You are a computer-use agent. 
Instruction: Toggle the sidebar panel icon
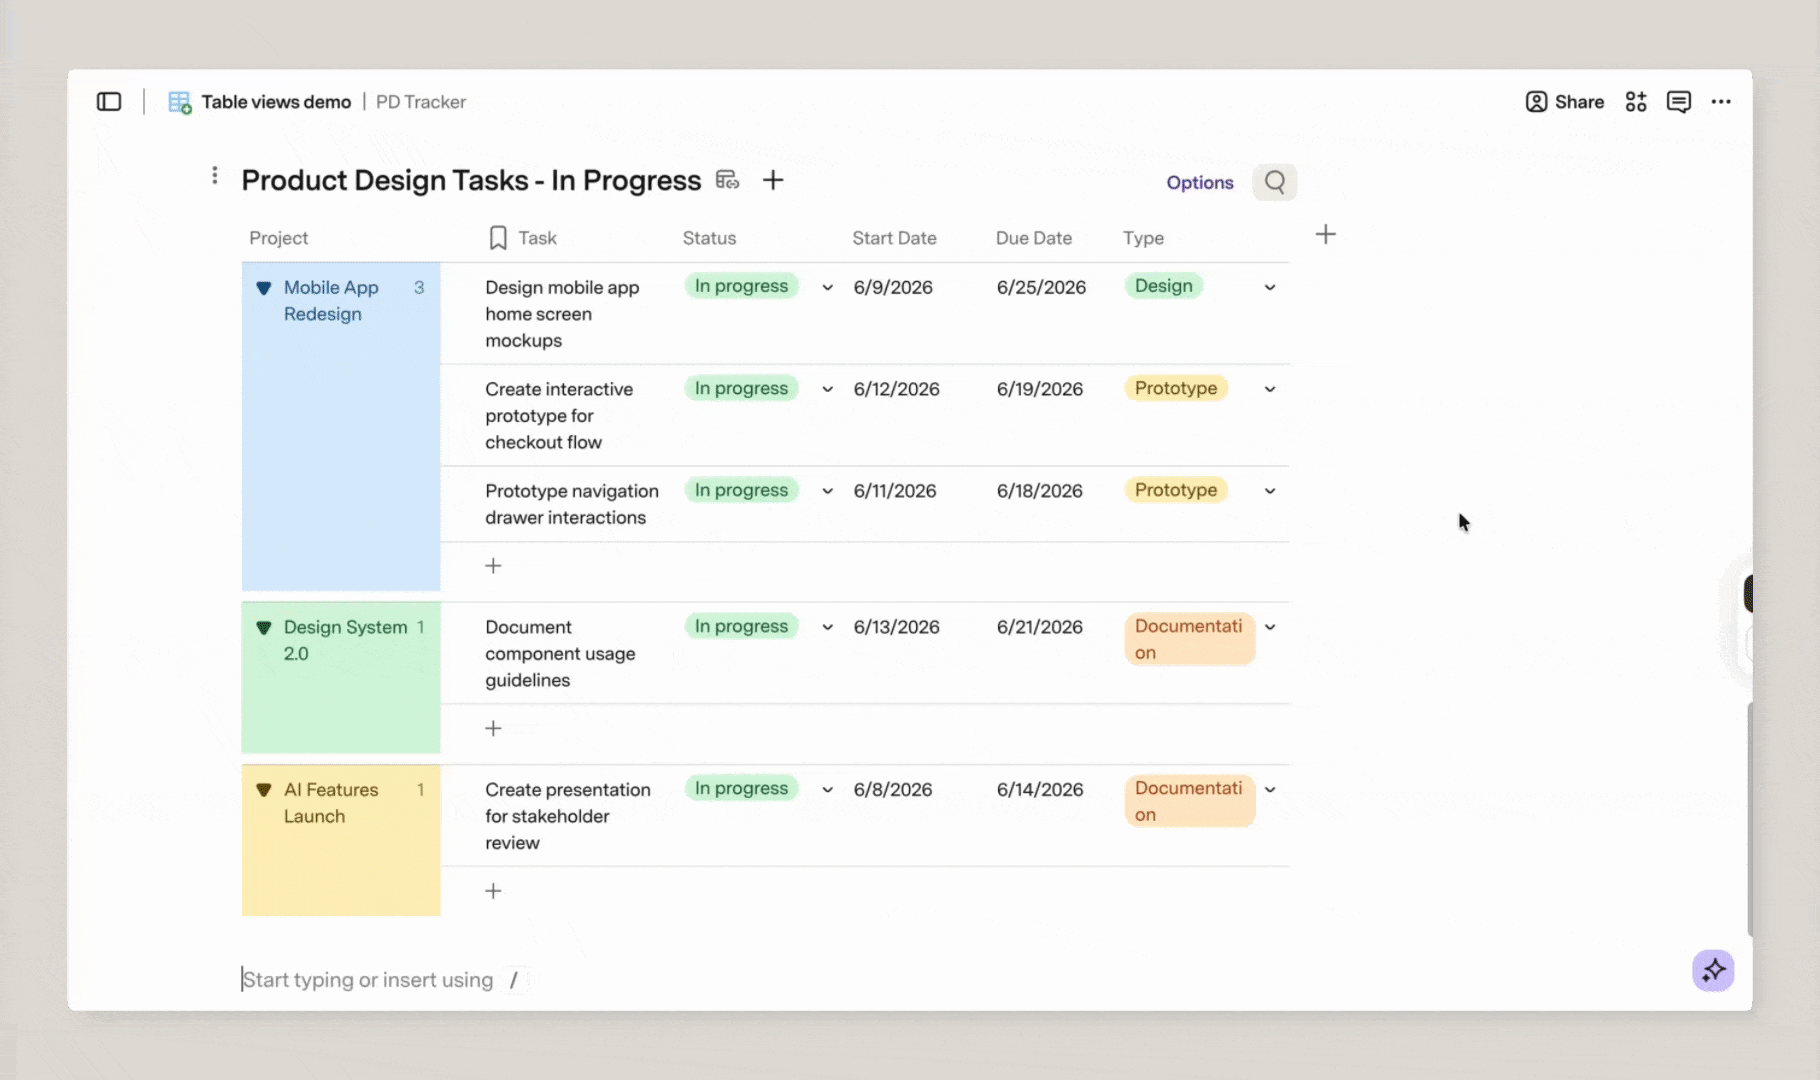tap(109, 102)
